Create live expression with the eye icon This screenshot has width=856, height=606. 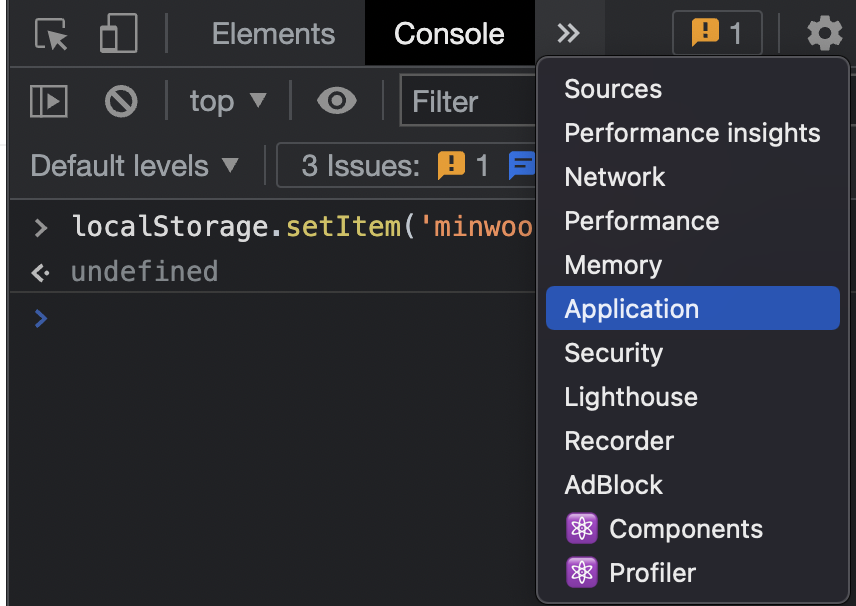[x=337, y=101]
